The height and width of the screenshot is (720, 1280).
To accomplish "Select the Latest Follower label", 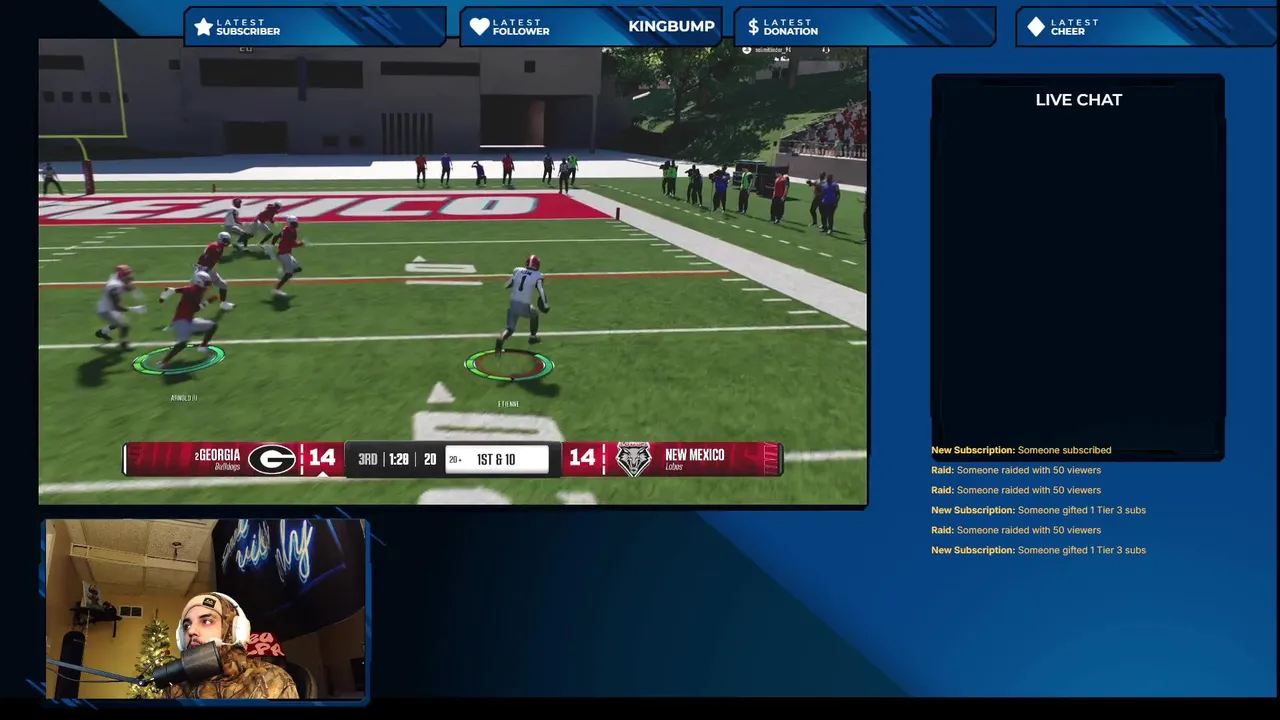I will coord(521,27).
